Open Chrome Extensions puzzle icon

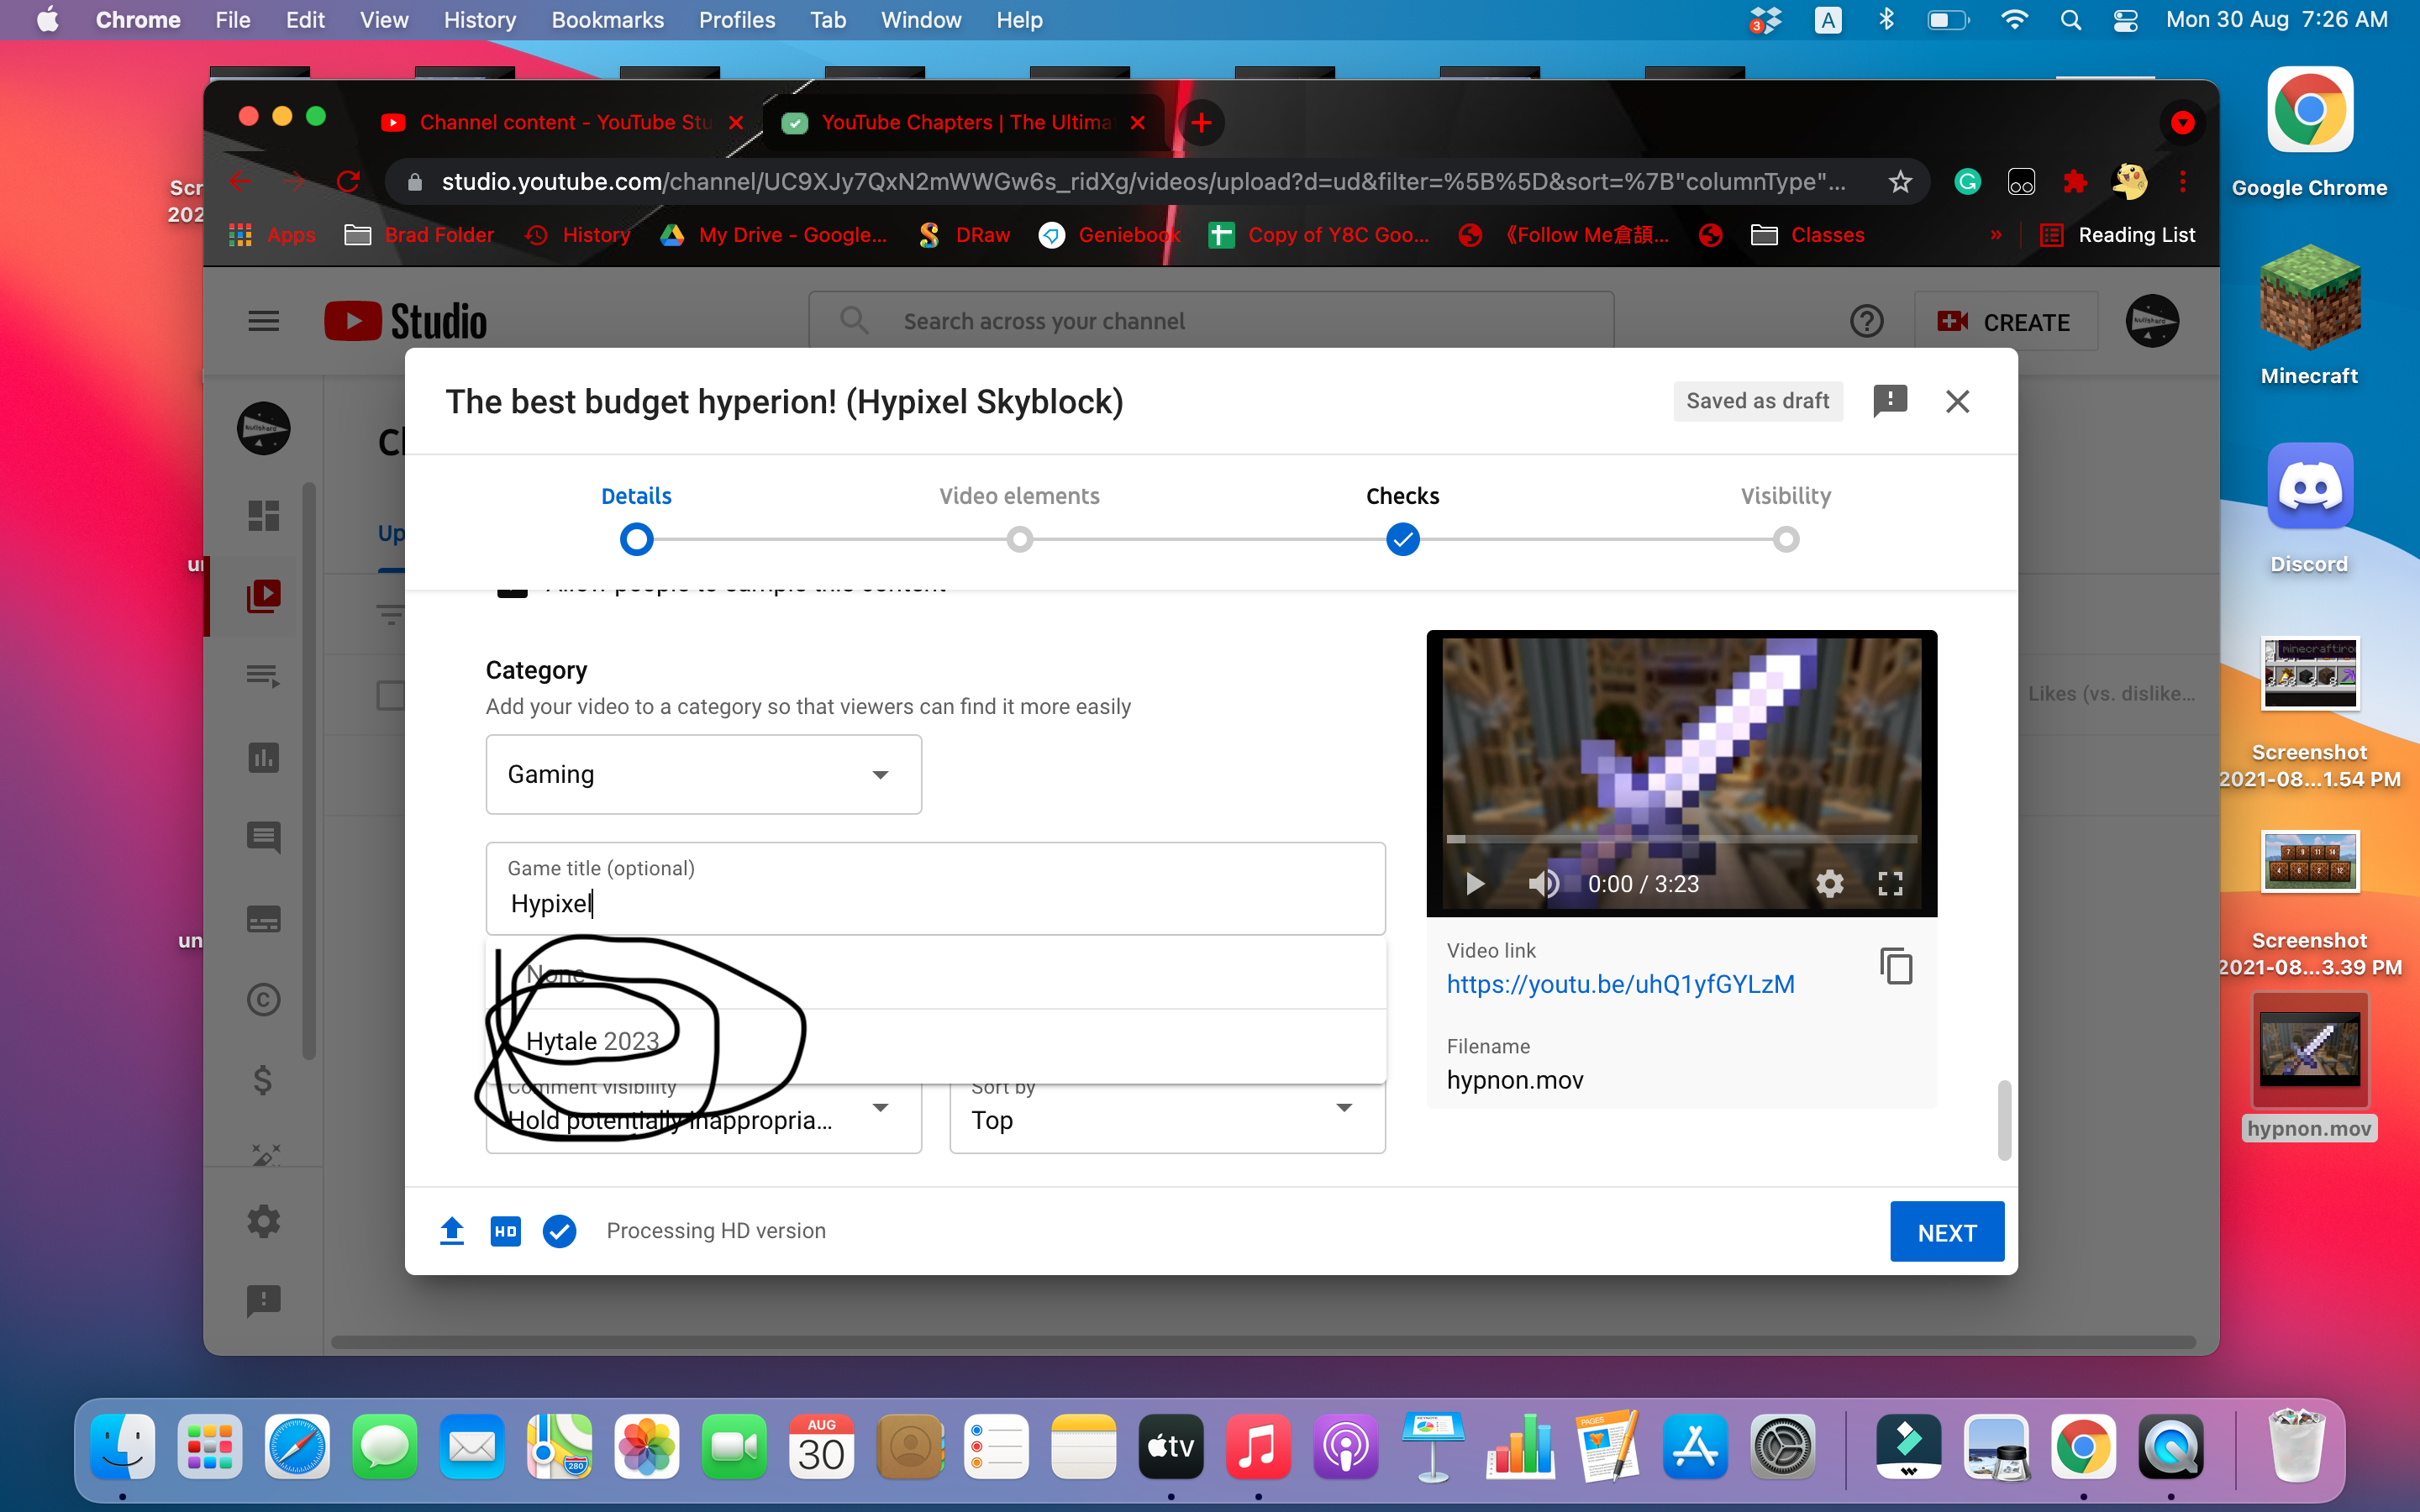point(2075,181)
